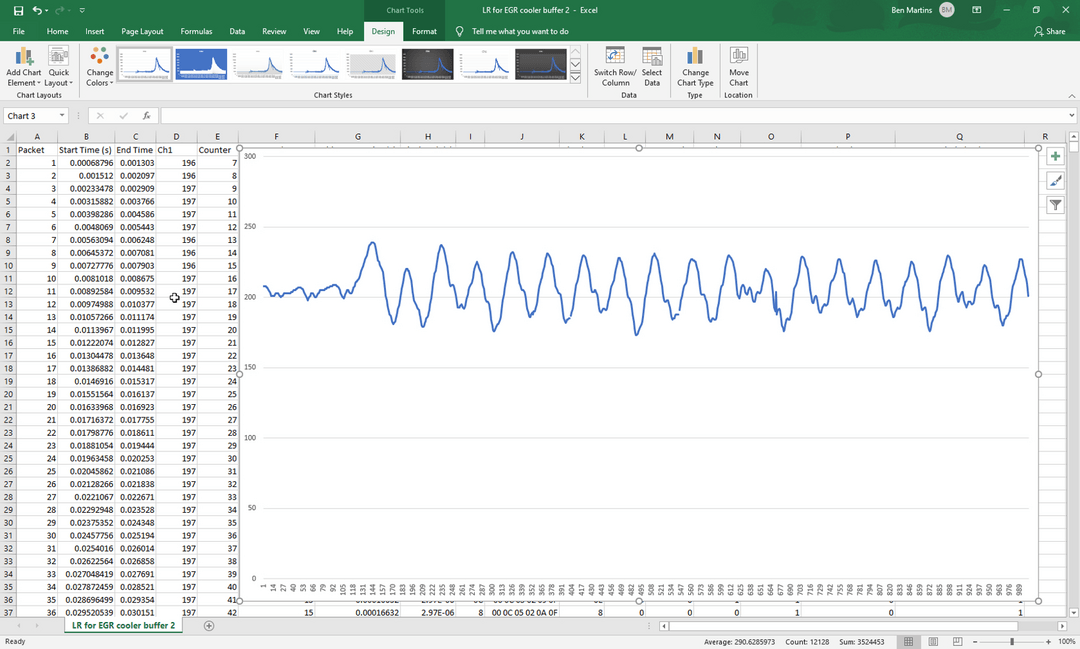
Task: Click the Switch Row/Column button
Action: [615, 67]
